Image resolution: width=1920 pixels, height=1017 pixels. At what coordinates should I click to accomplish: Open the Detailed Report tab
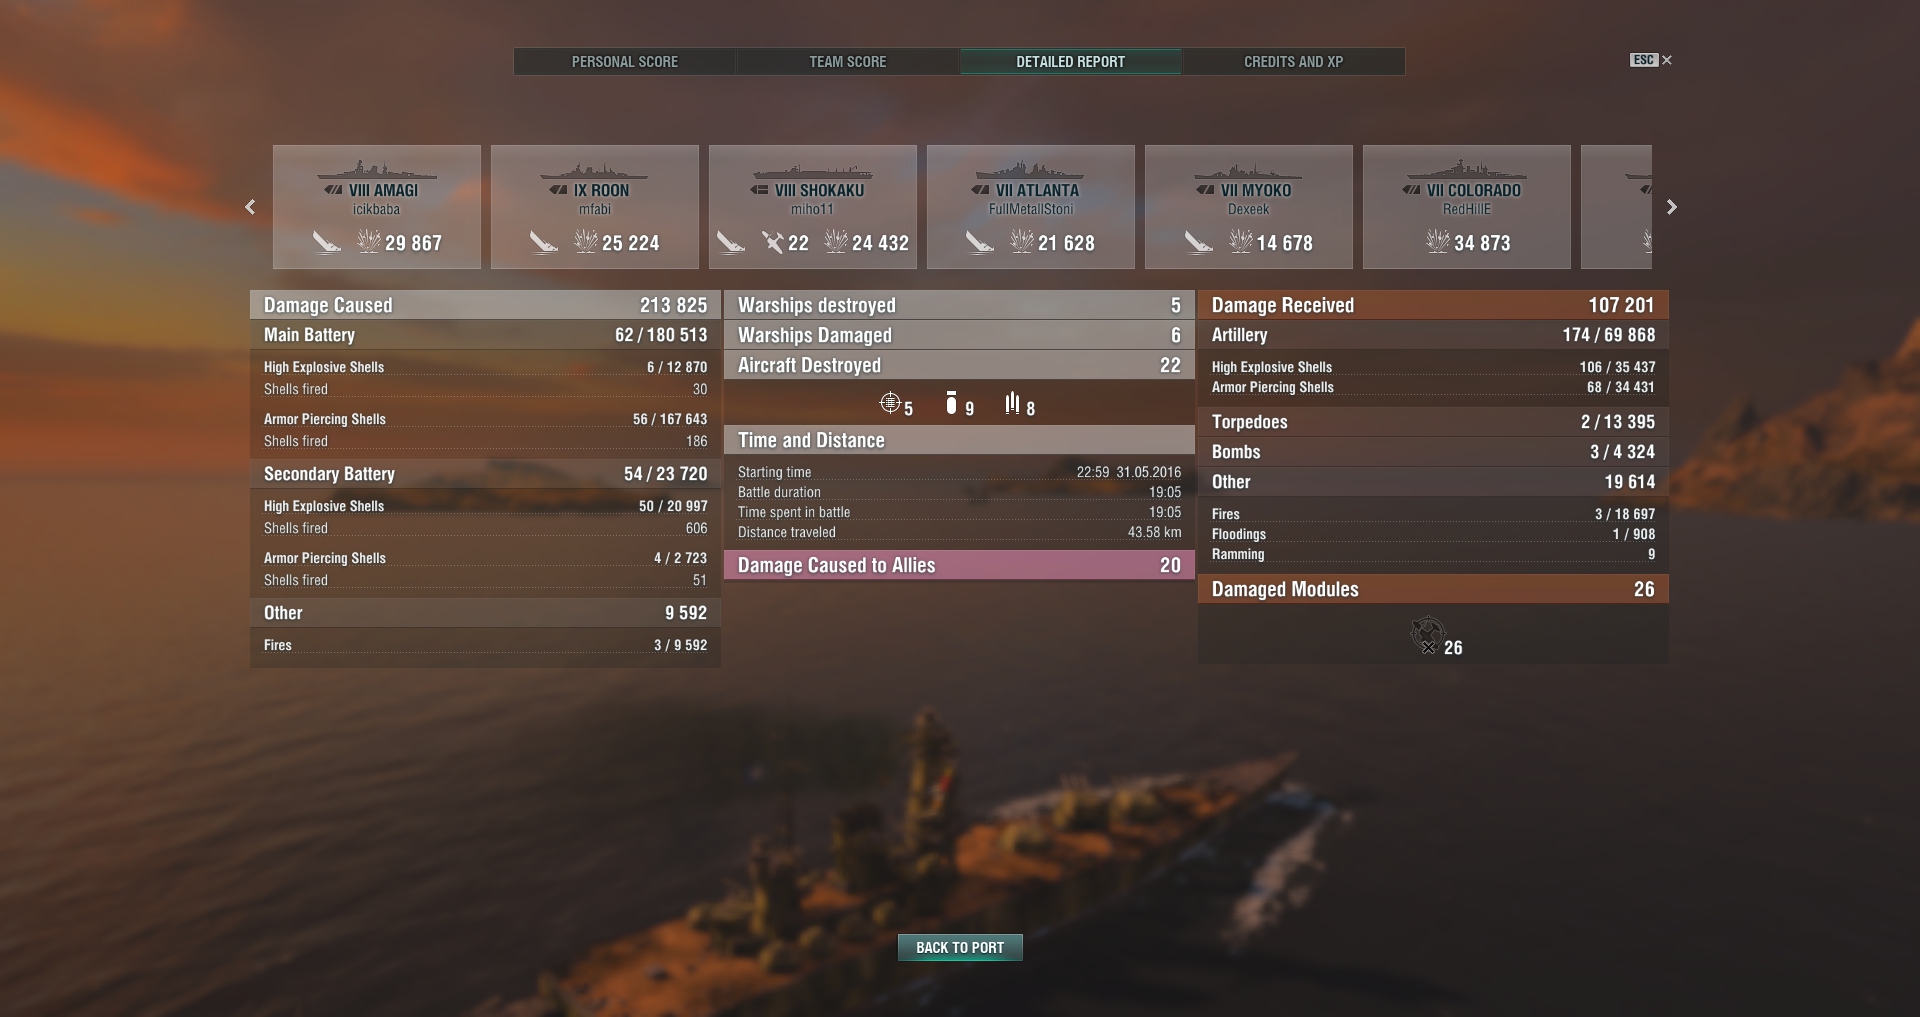click(1070, 61)
